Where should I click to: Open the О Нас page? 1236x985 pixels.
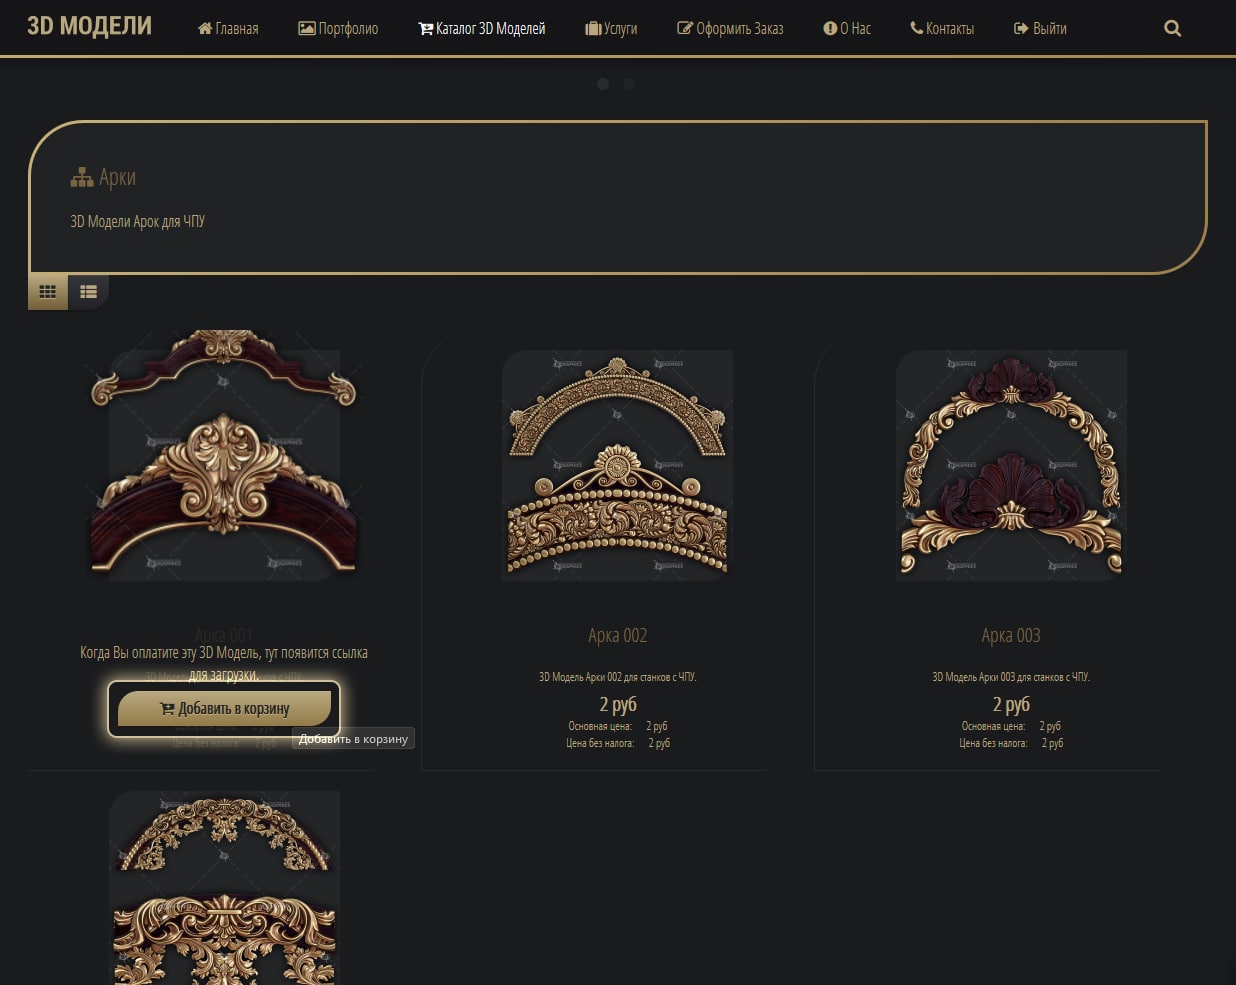pyautogui.click(x=847, y=29)
